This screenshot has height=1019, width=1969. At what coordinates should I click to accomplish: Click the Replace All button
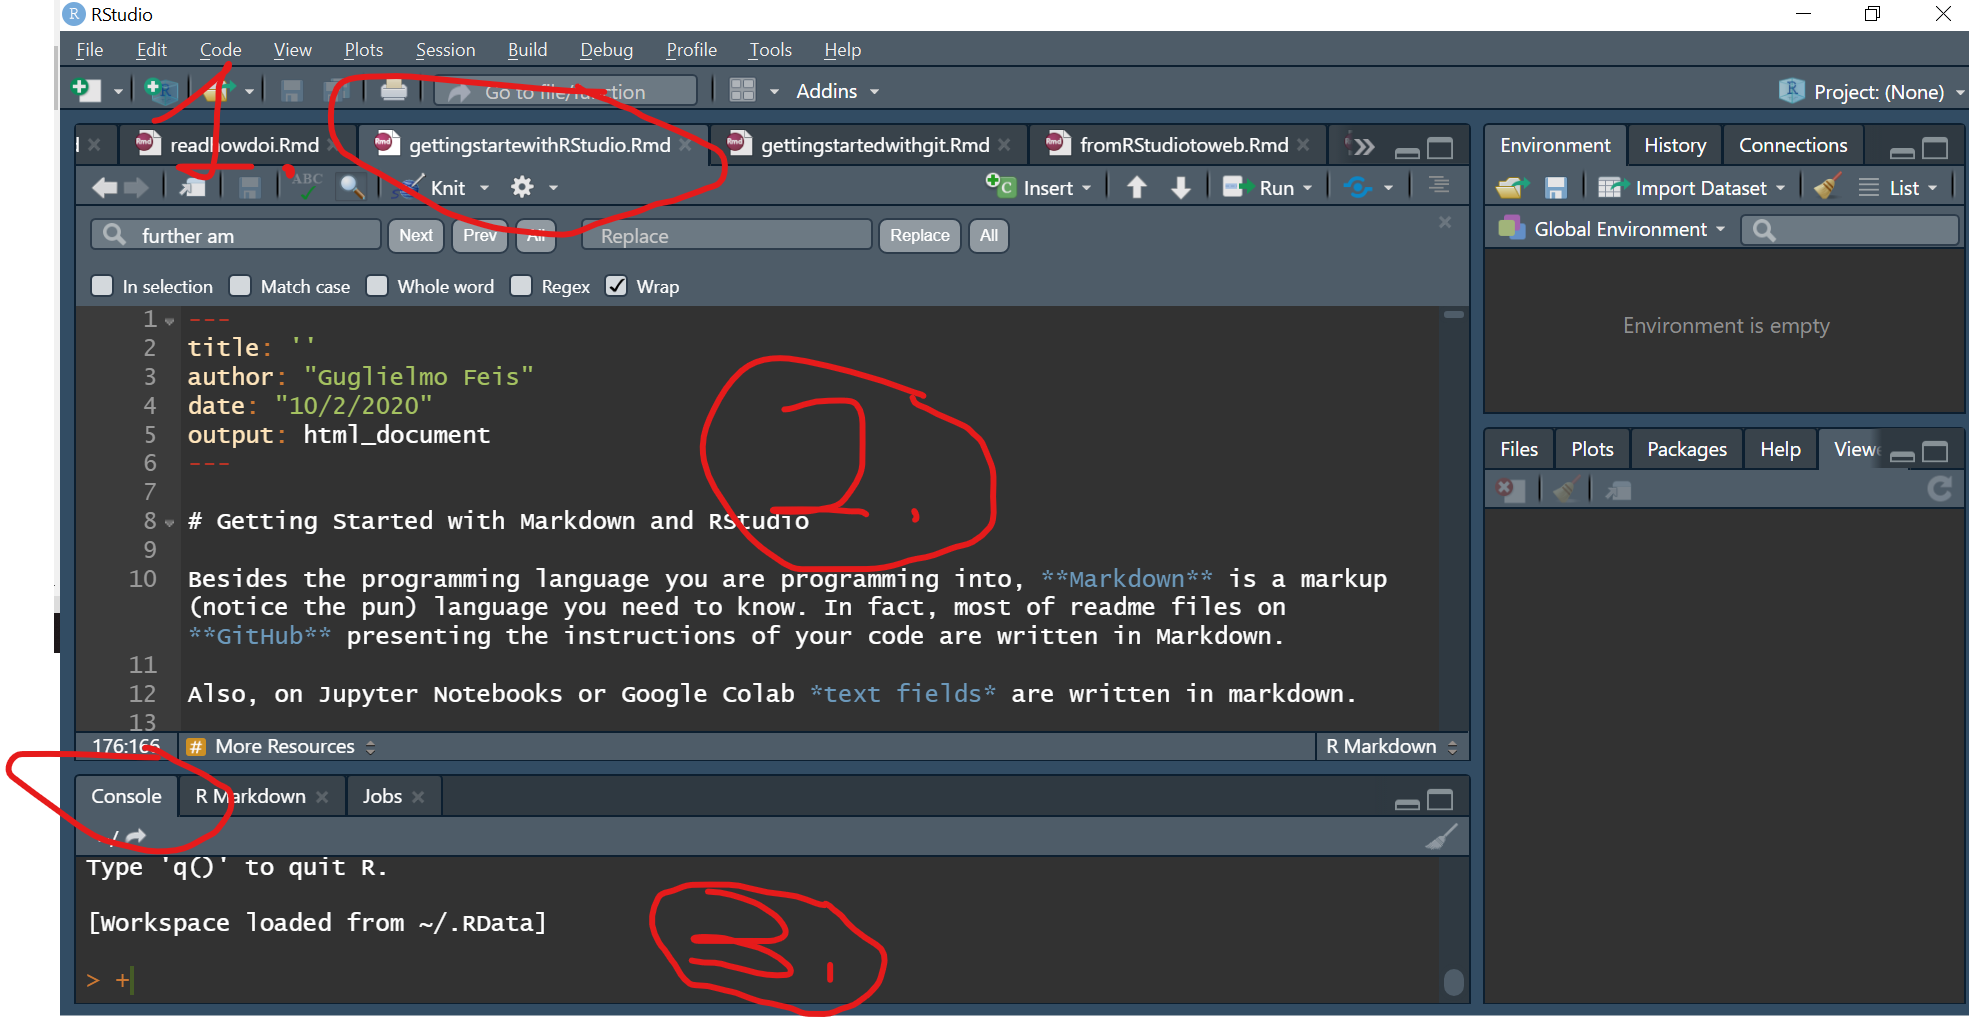(x=988, y=236)
